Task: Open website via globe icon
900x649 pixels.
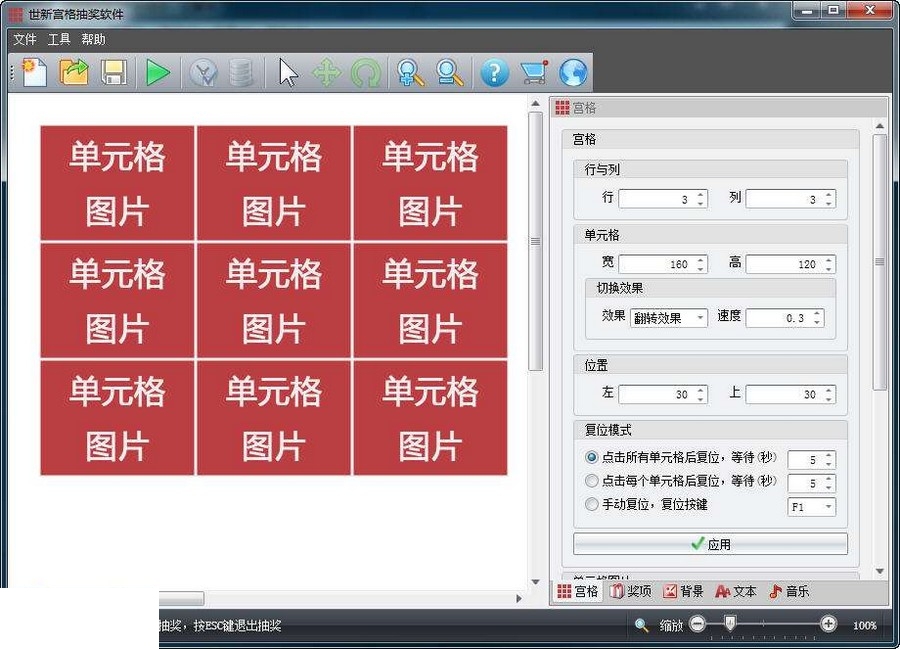Action: coord(573,73)
